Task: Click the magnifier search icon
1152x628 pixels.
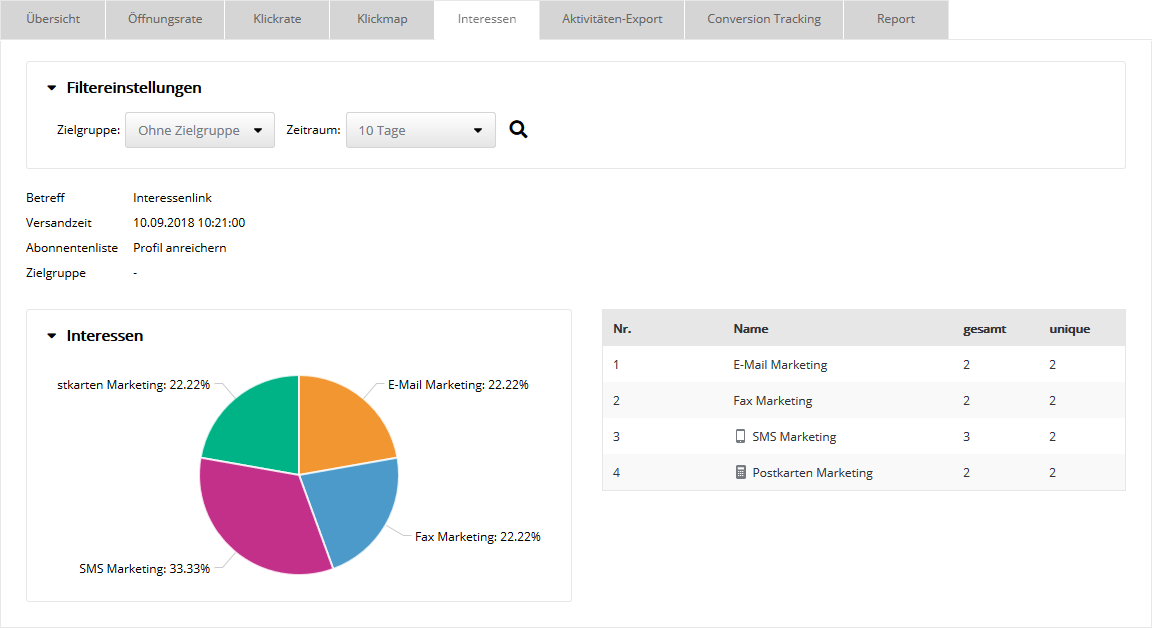Action: coord(518,130)
